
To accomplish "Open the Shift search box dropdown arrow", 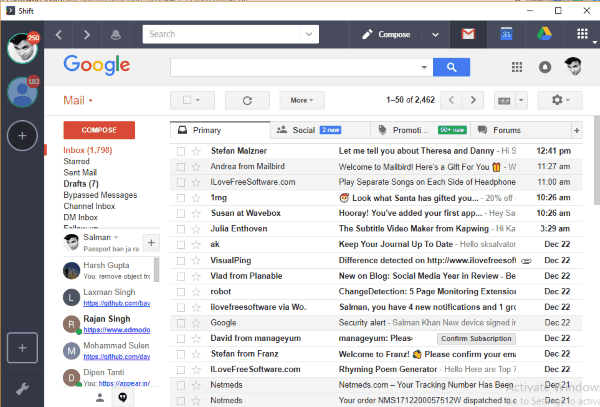I will [309, 34].
